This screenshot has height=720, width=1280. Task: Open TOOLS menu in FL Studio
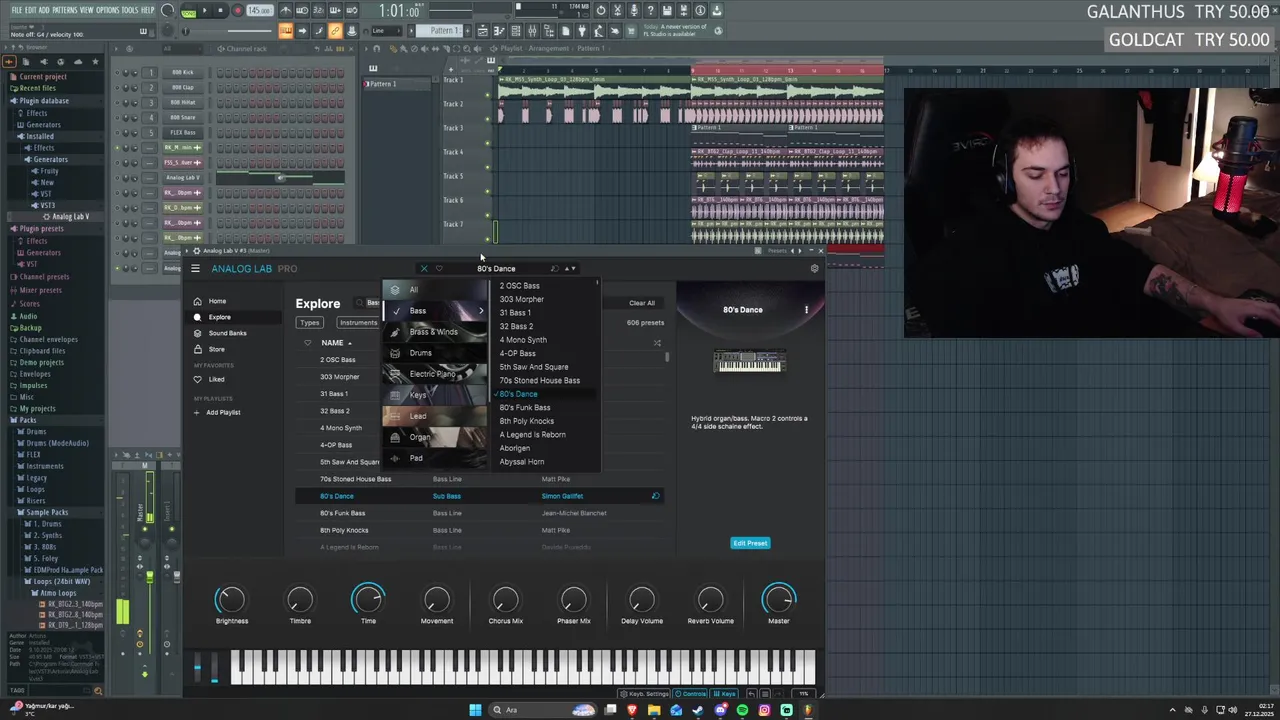click(x=130, y=10)
